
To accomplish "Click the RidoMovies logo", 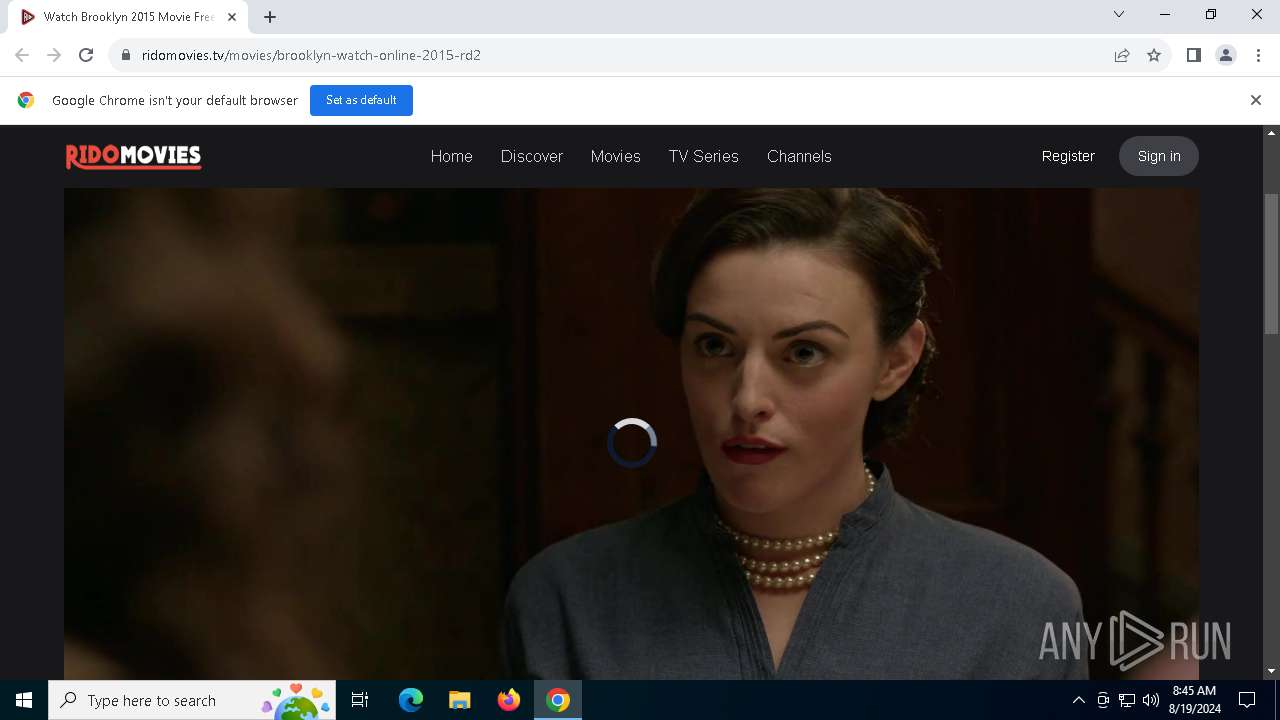I will [133, 157].
